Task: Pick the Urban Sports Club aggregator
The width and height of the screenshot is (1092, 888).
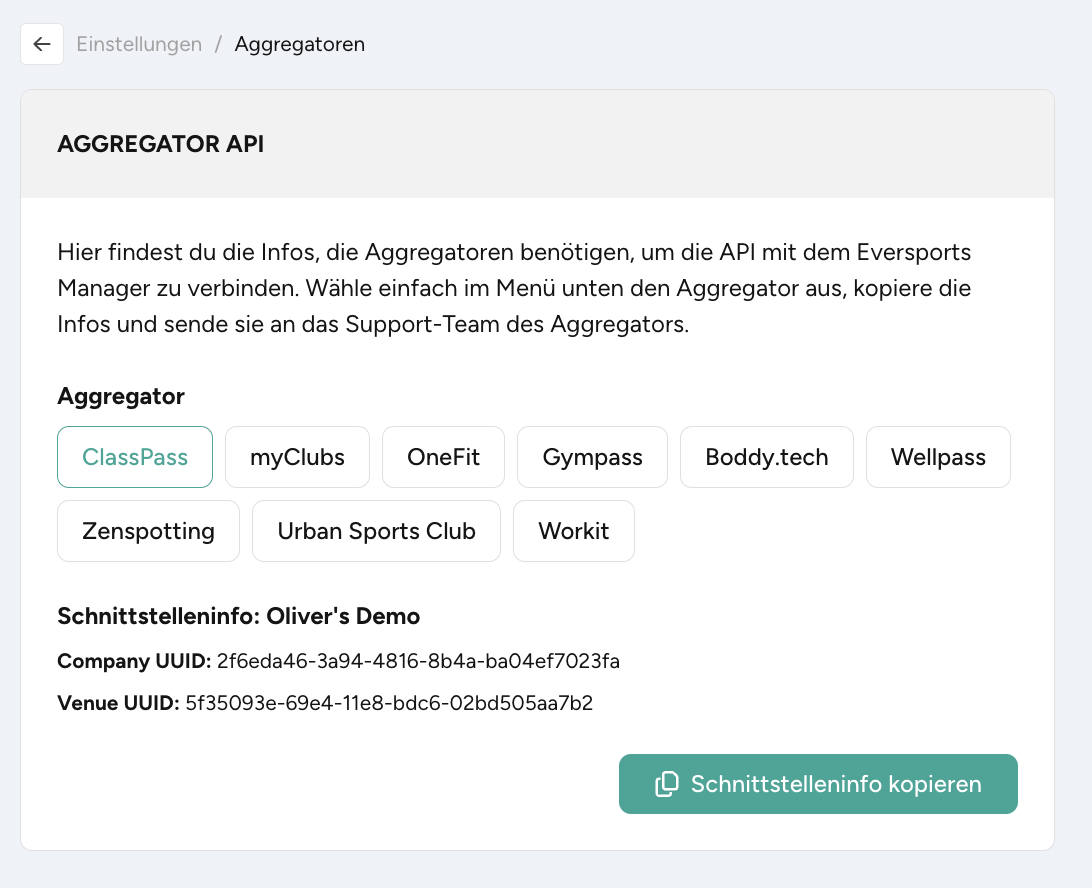Action: (x=376, y=531)
